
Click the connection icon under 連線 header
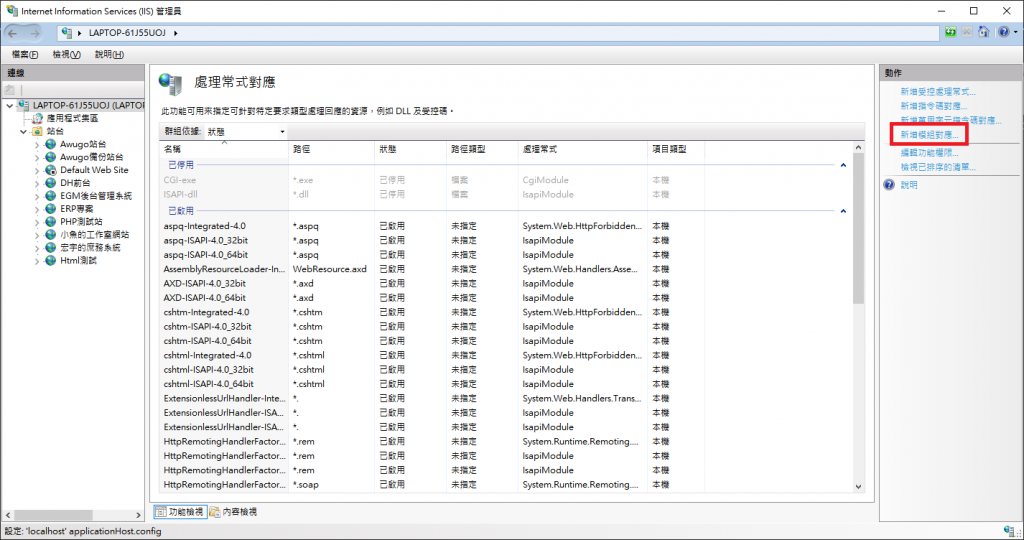9,89
